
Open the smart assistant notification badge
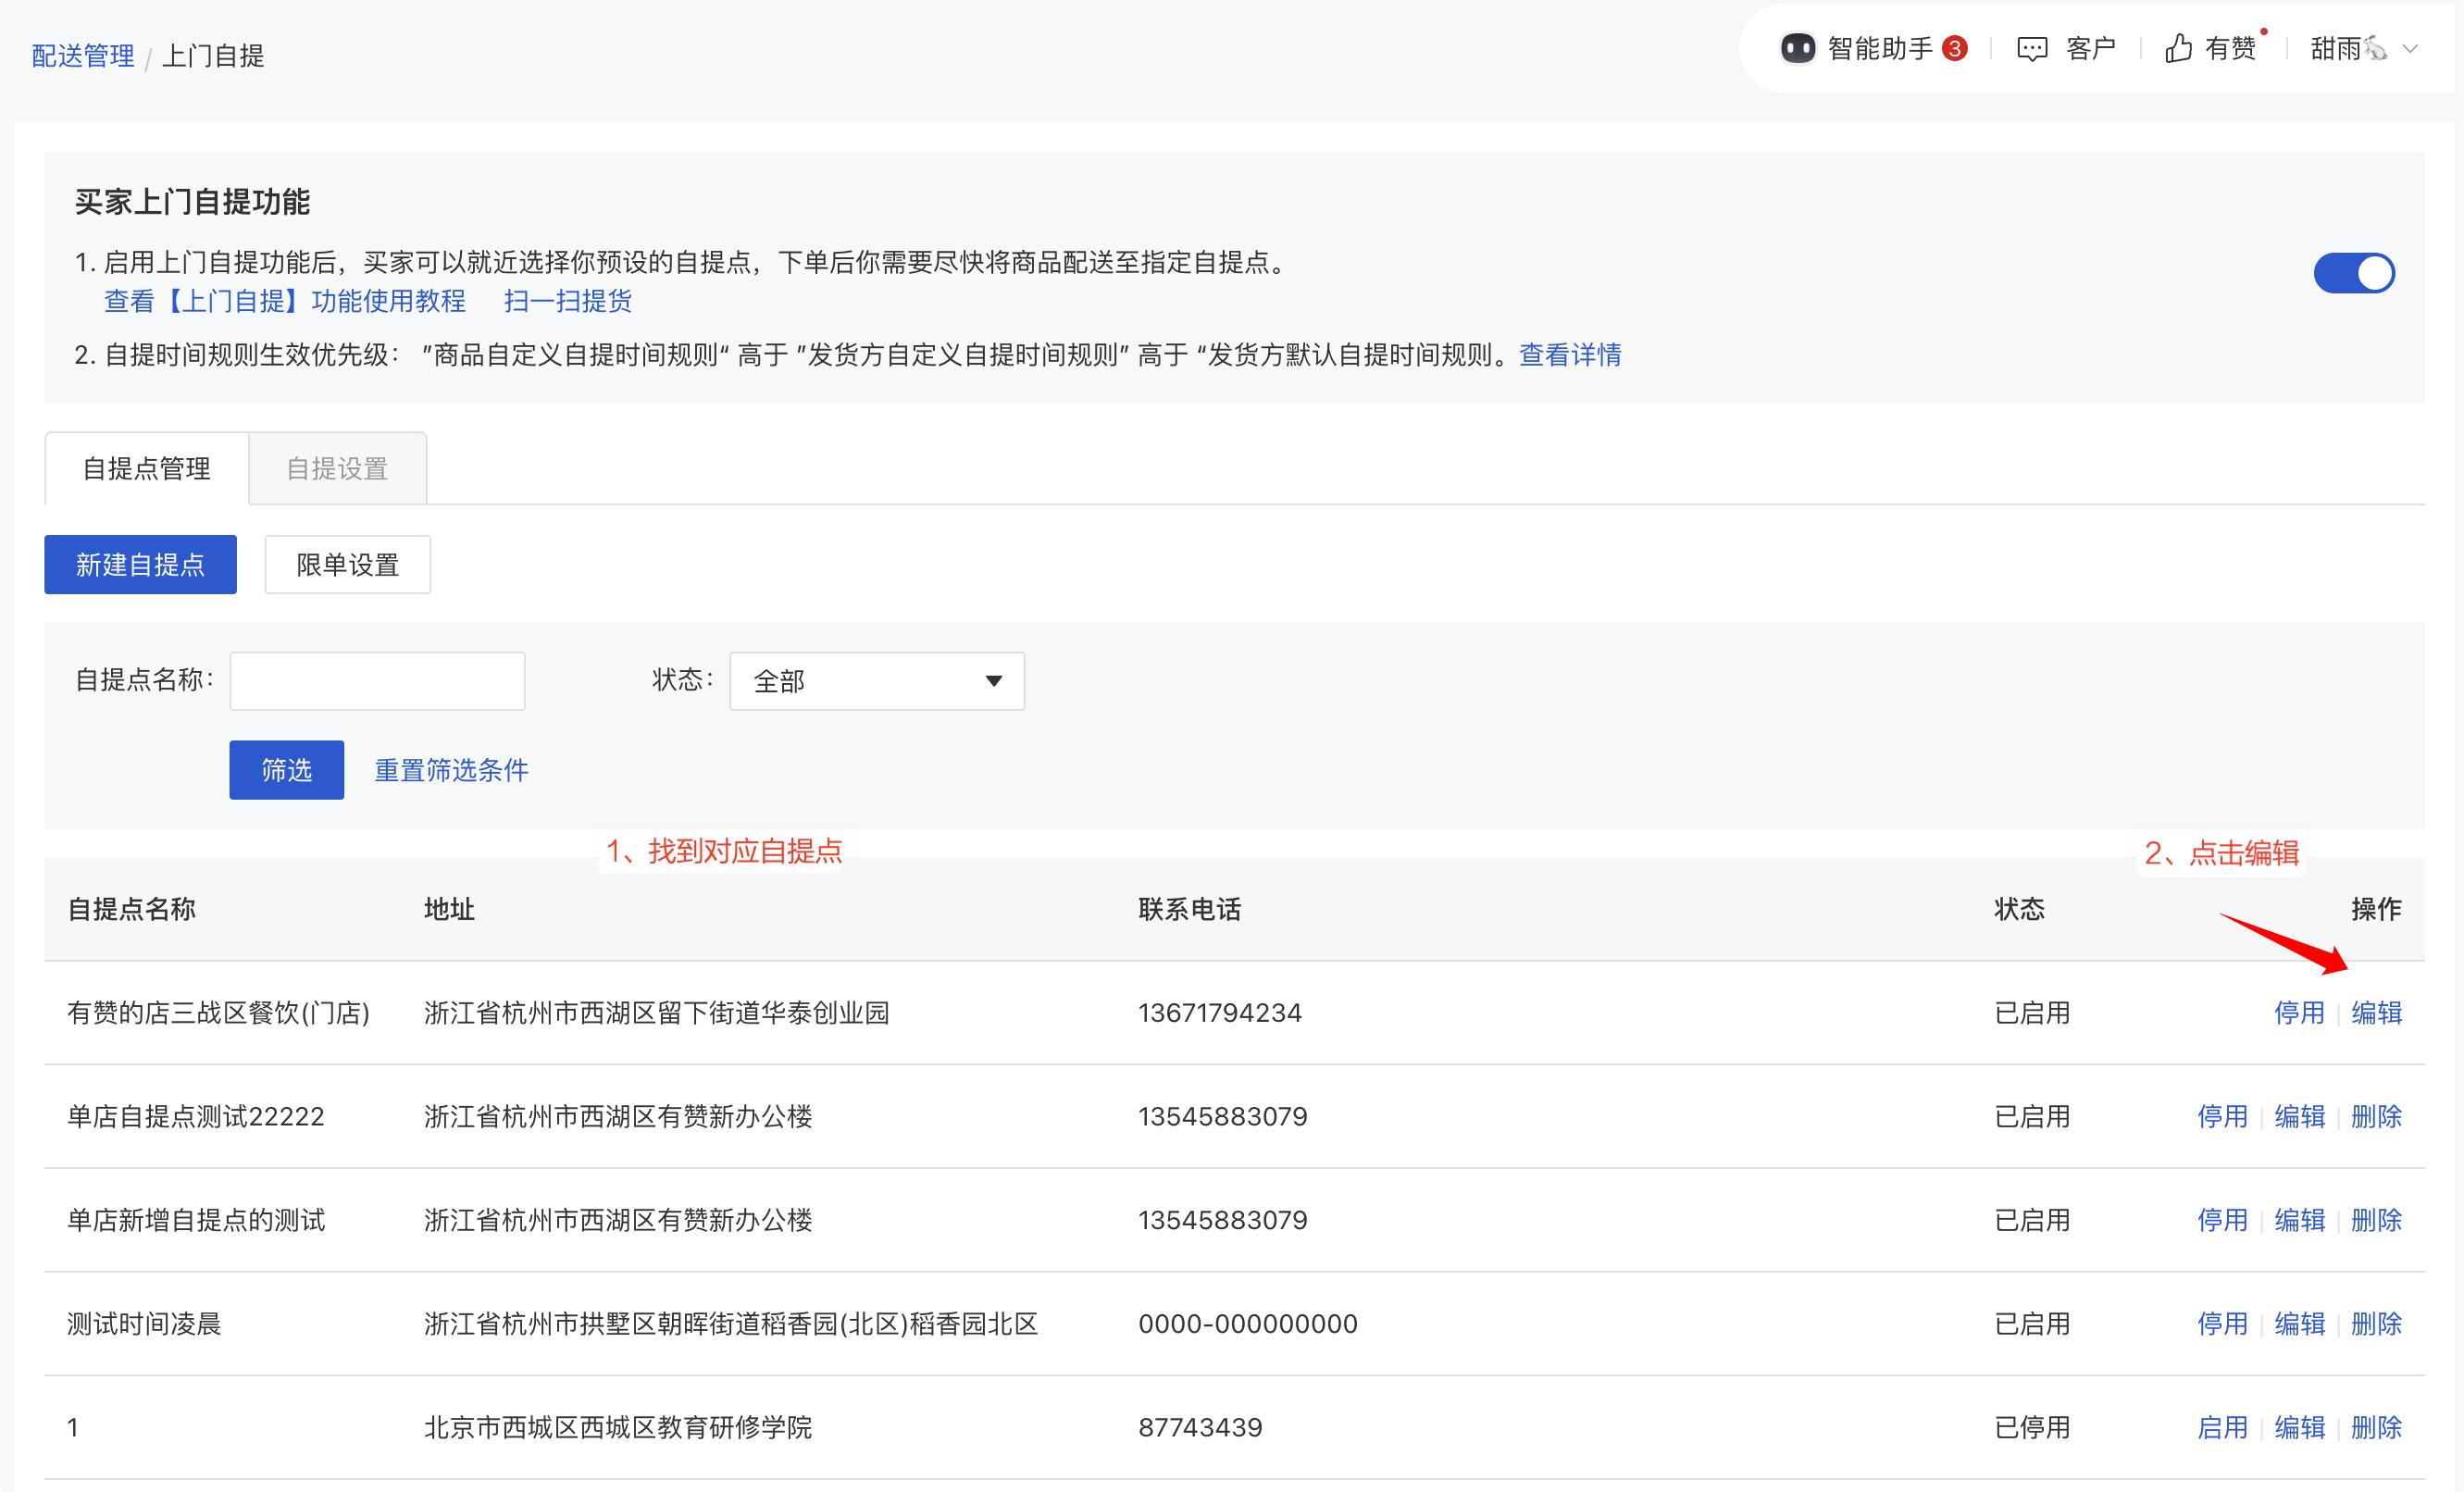(1955, 48)
